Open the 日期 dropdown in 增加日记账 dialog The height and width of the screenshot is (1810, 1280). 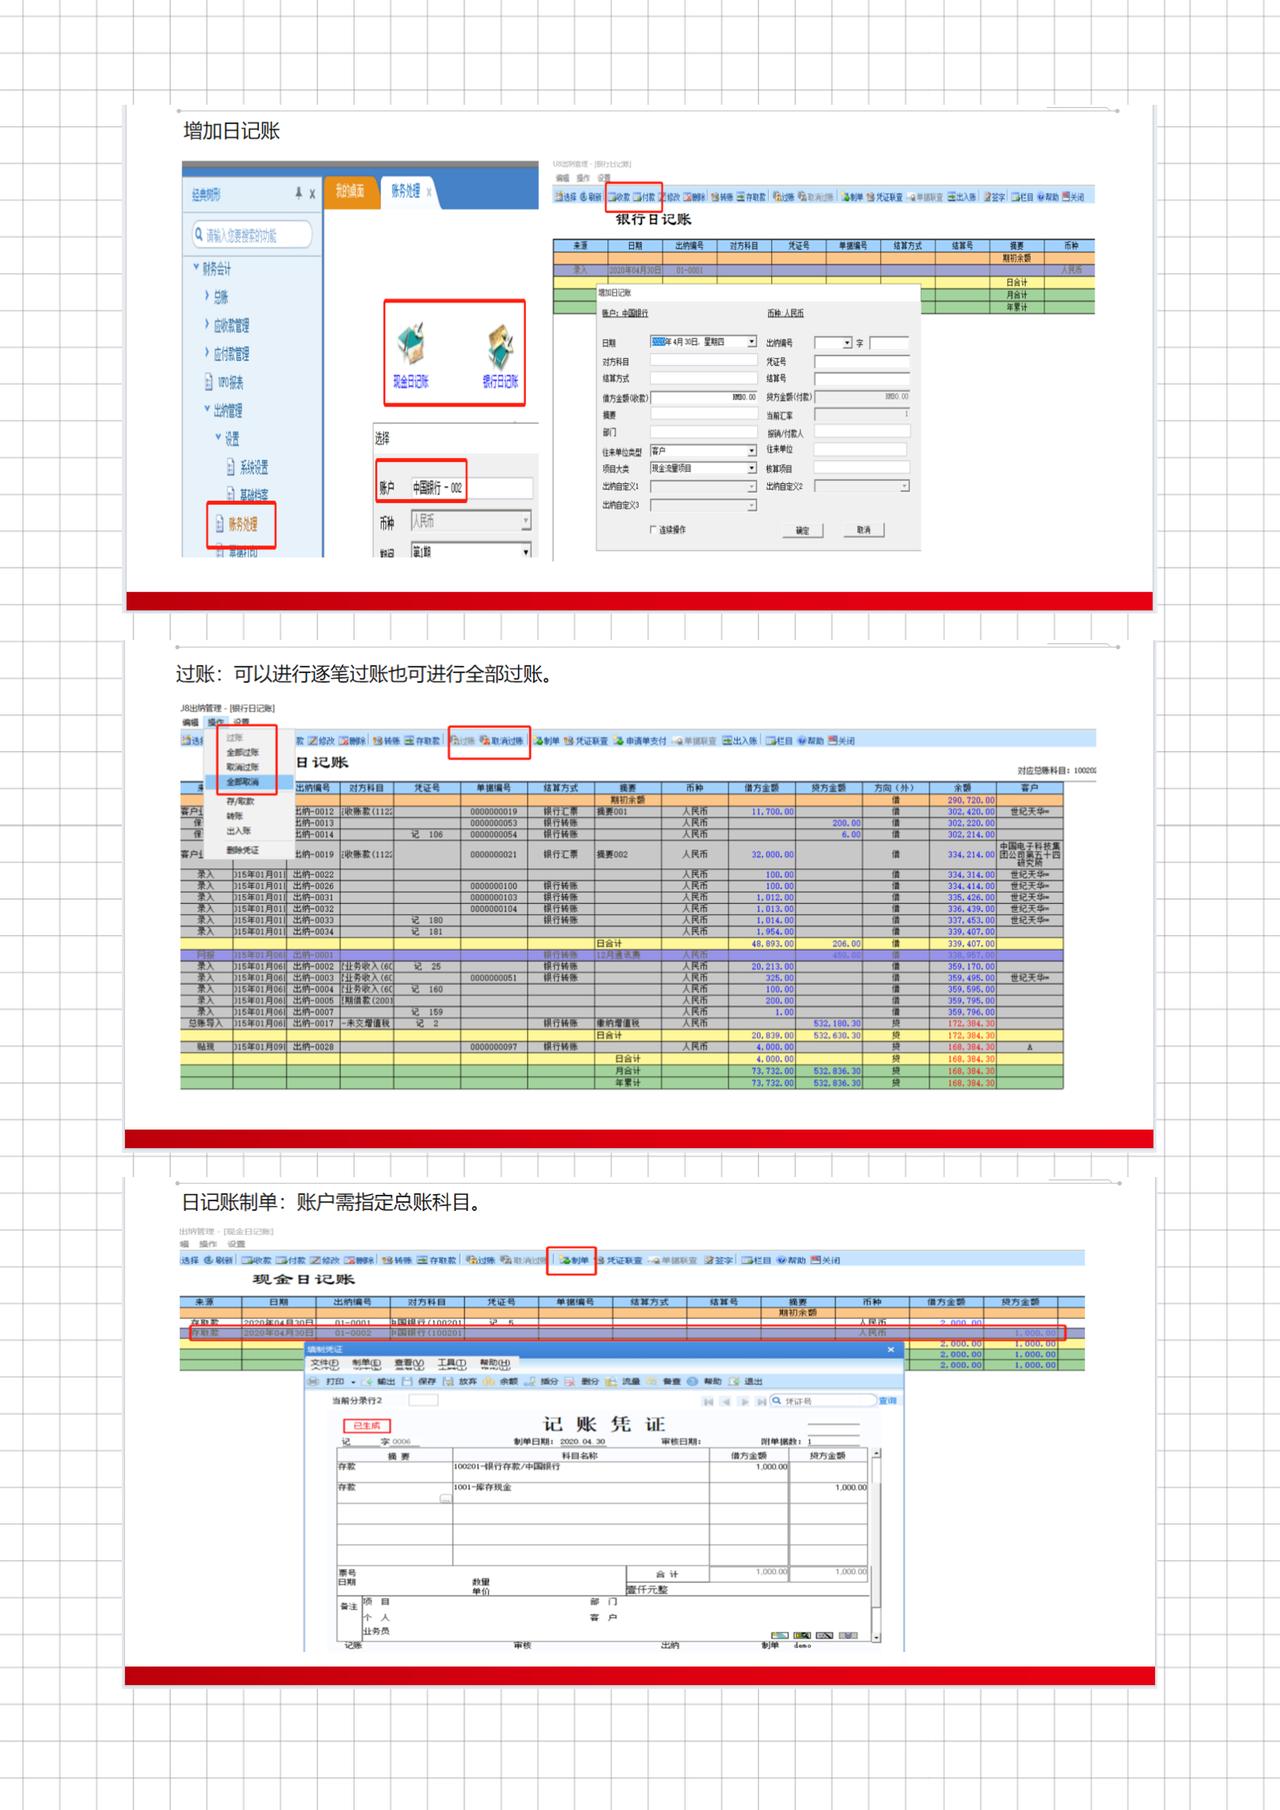pos(752,342)
